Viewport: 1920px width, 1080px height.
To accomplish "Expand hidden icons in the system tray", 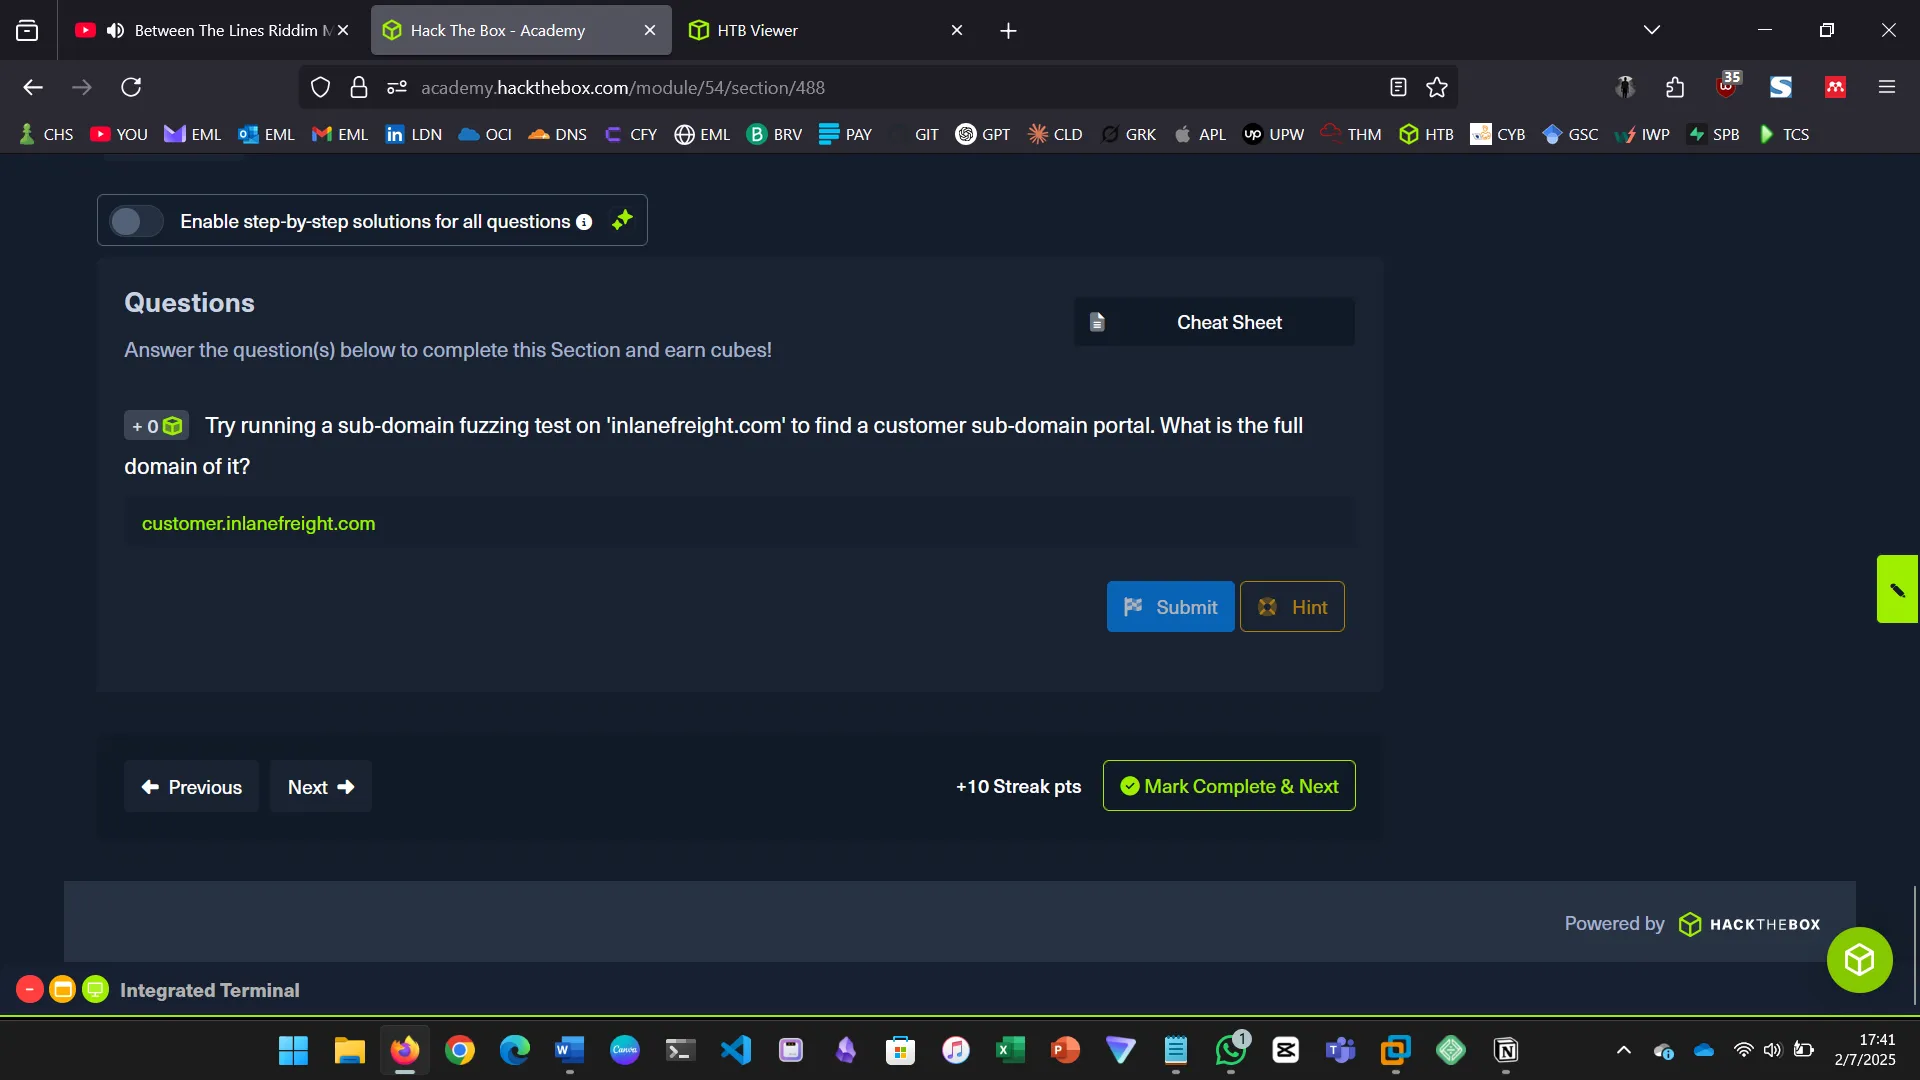I will click(x=1623, y=1051).
